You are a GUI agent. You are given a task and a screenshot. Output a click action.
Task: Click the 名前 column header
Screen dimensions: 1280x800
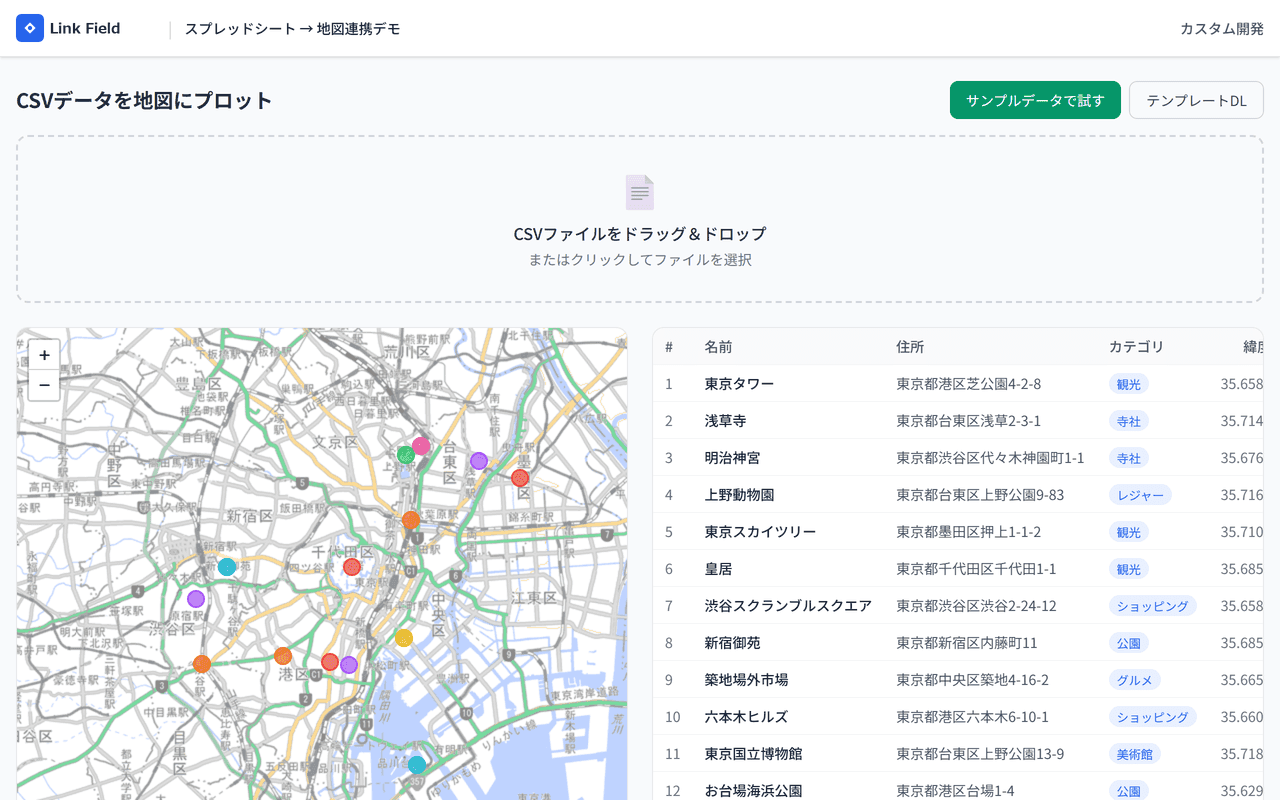point(718,347)
